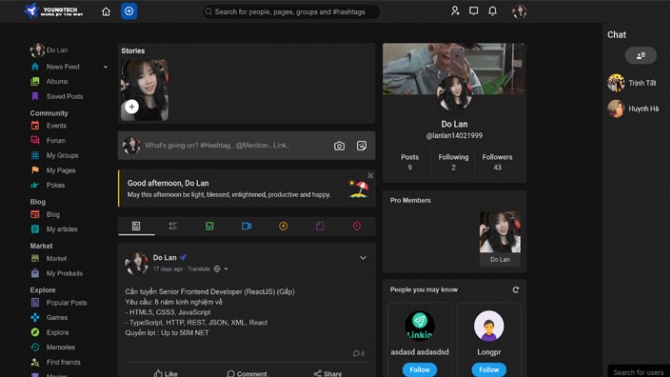
Task: Dismiss the Good afternoon greeting
Action: click(x=370, y=175)
